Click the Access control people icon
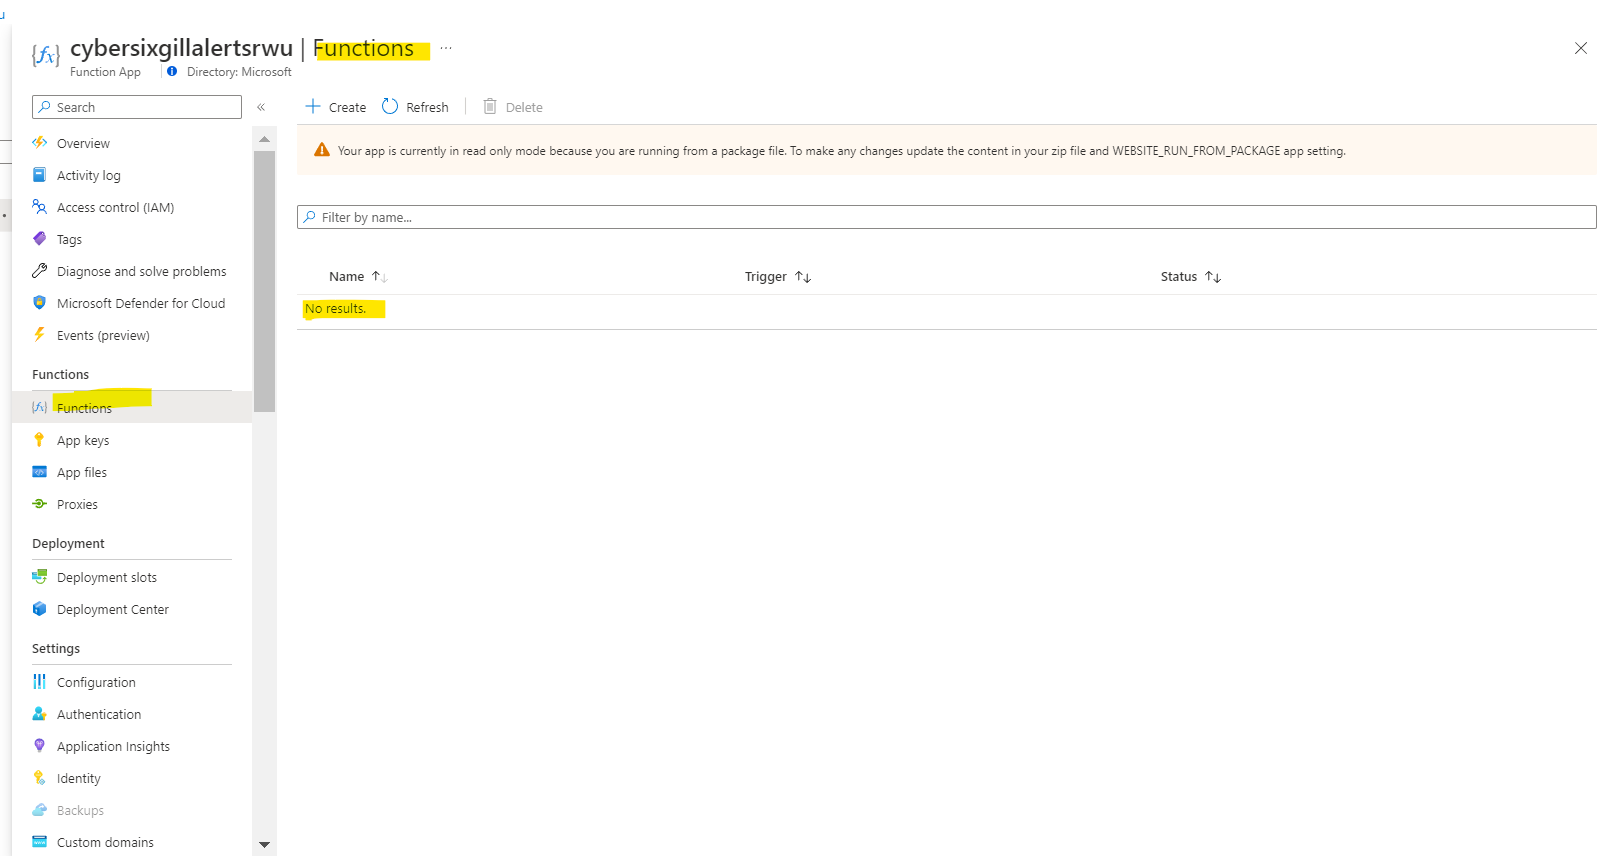The width and height of the screenshot is (1617, 856). (x=40, y=207)
